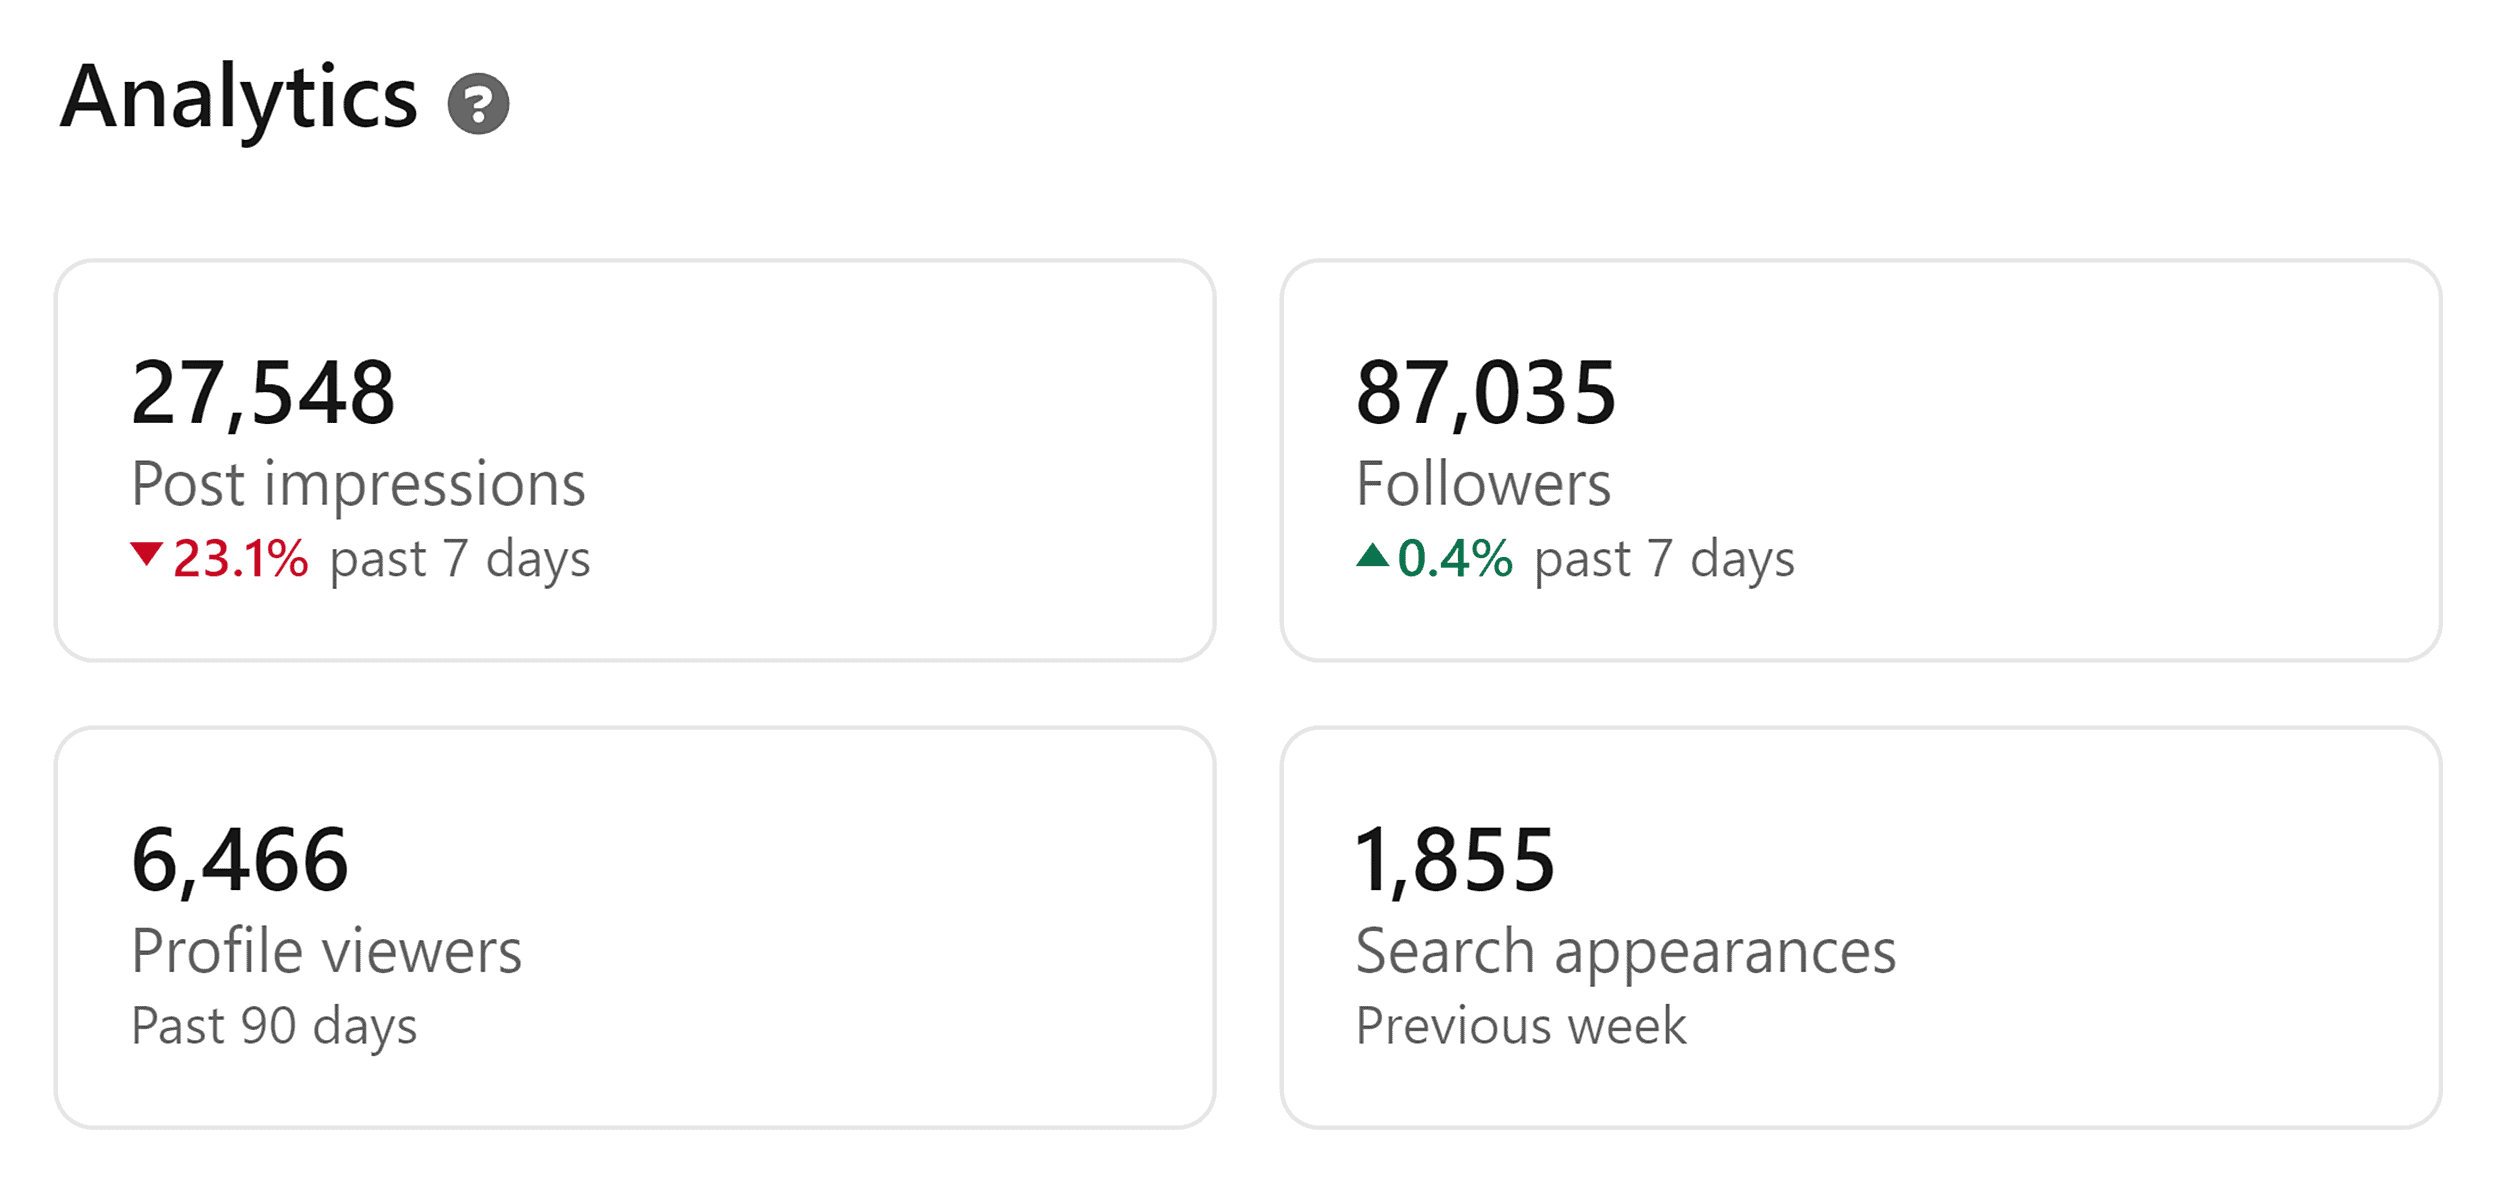Select the 27,548 post impressions count
The width and height of the screenshot is (2500, 1188).
266,395
